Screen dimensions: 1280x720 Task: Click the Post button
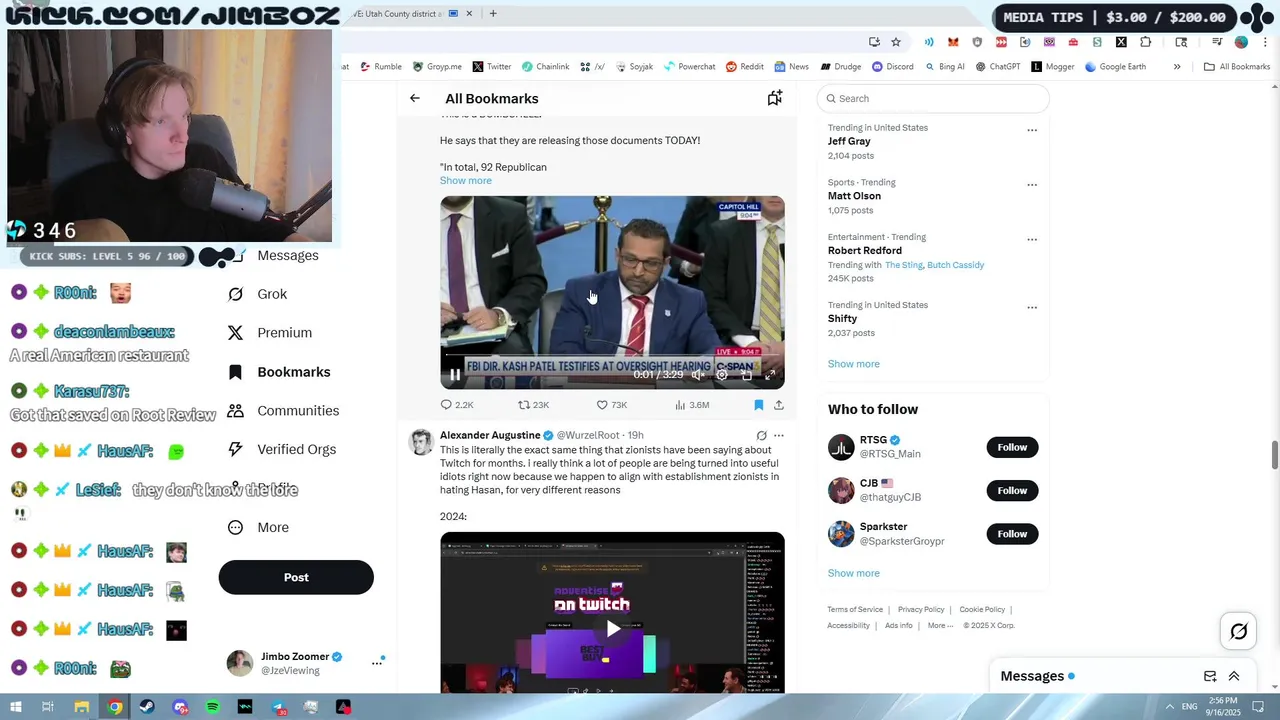click(x=296, y=577)
